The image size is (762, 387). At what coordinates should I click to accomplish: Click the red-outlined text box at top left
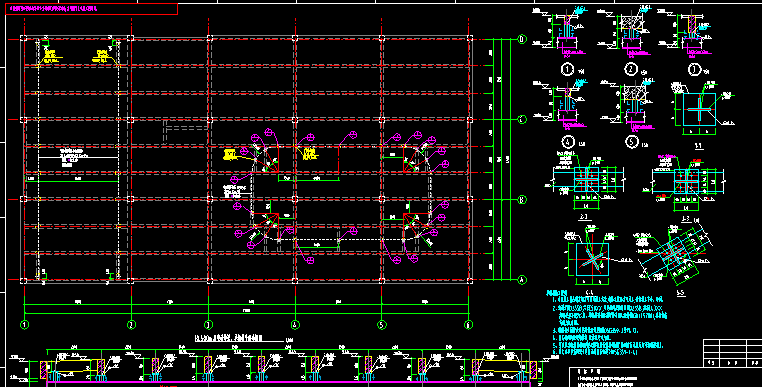click(91, 9)
